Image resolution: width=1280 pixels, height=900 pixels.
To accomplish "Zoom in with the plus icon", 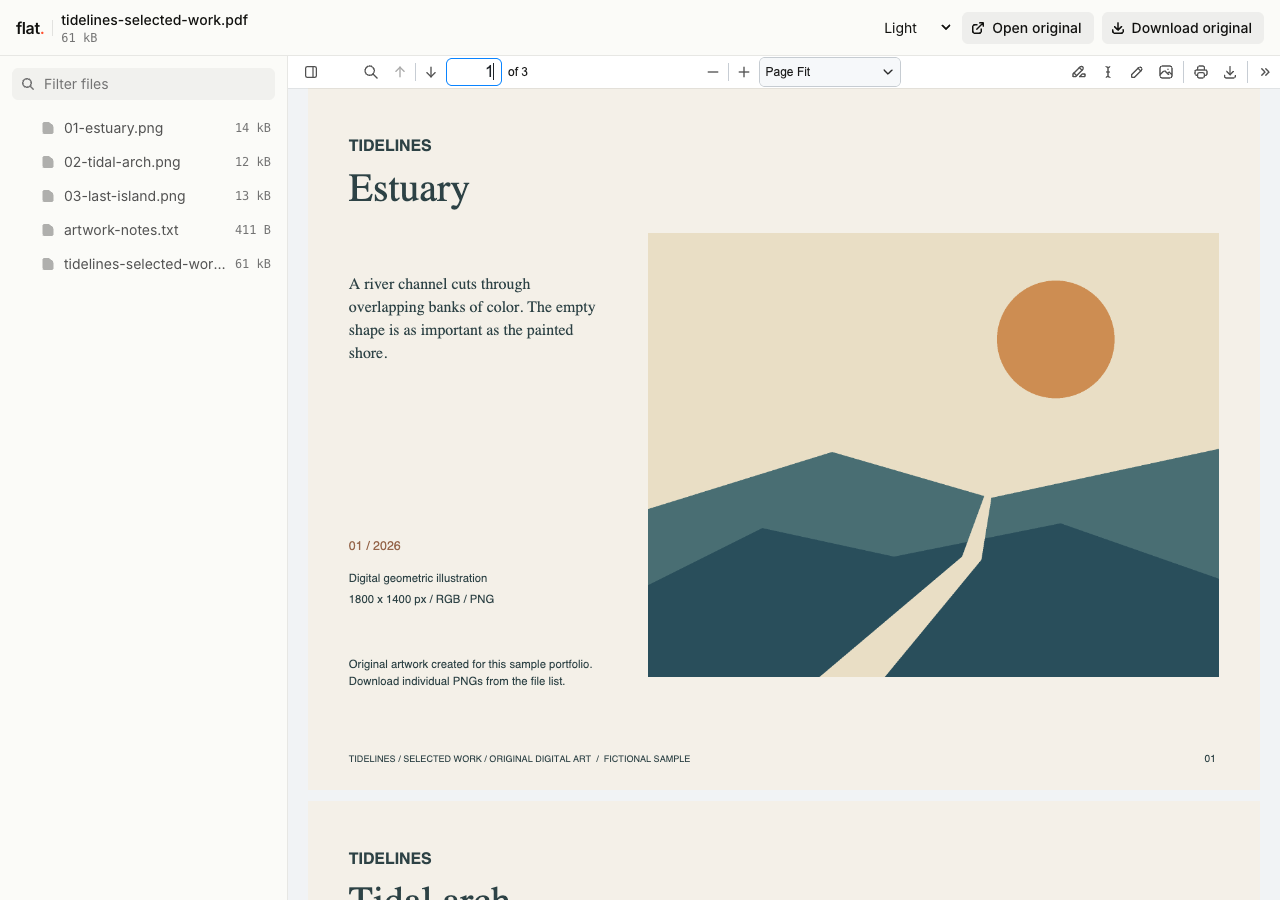I will (744, 72).
